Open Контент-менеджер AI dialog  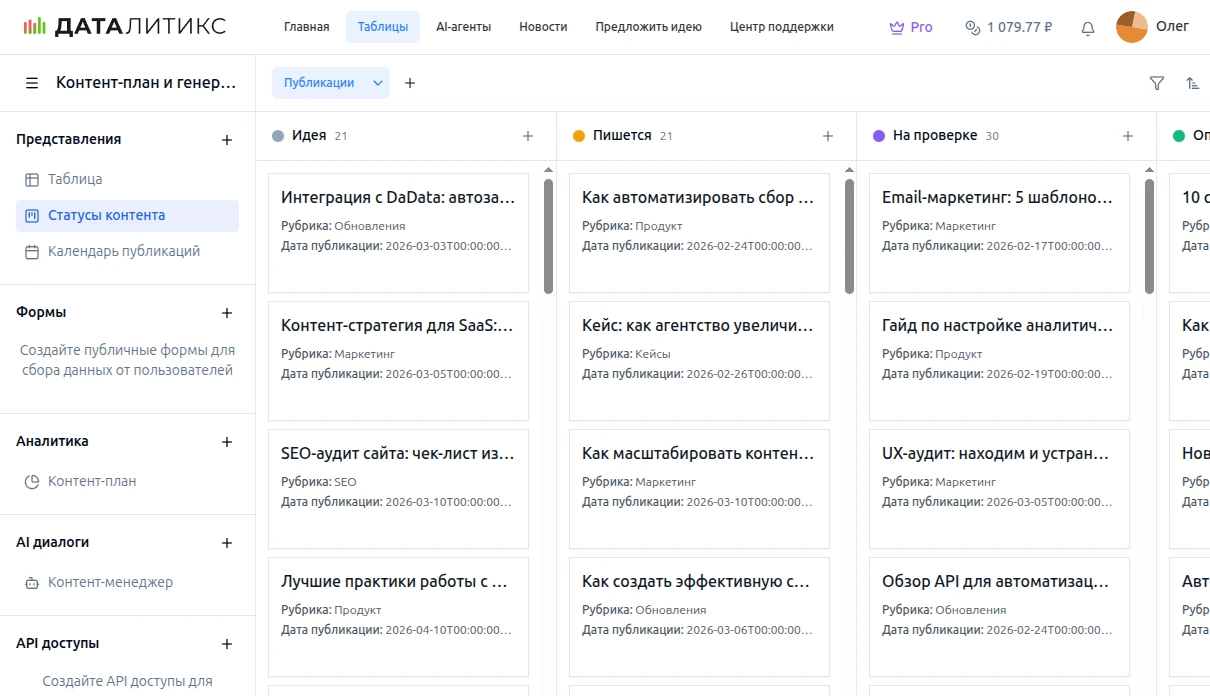(110, 582)
